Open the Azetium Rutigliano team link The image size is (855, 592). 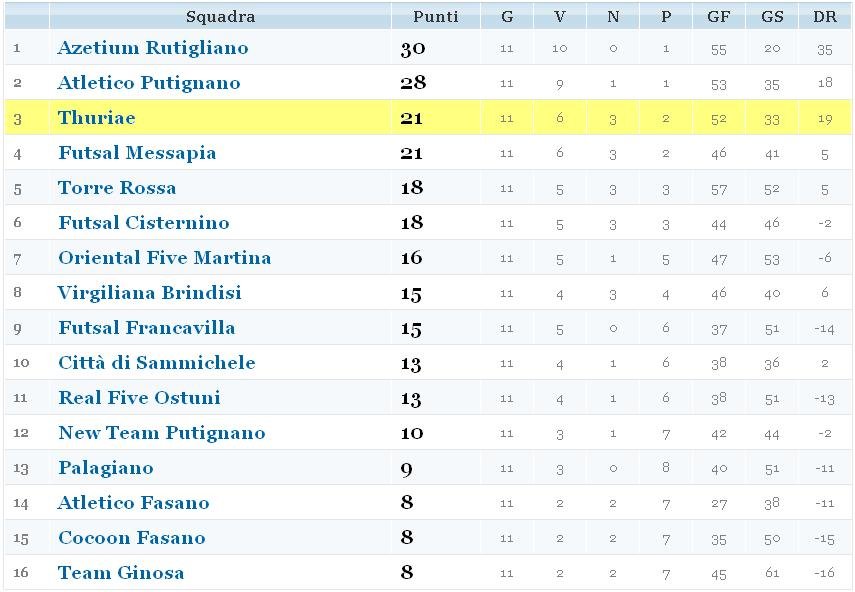pos(153,47)
